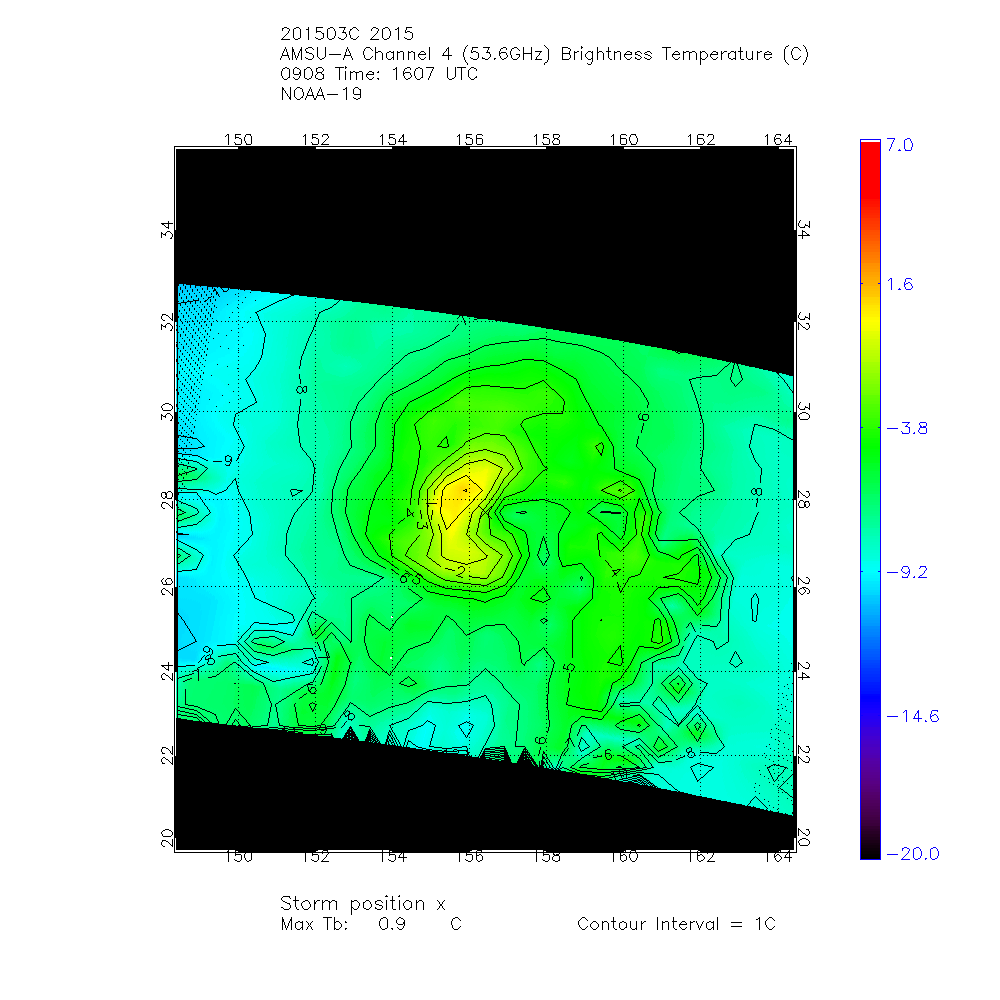Click latitude label "28" on the left axis
The height and width of the screenshot is (1000, 1000).
pos(166,499)
